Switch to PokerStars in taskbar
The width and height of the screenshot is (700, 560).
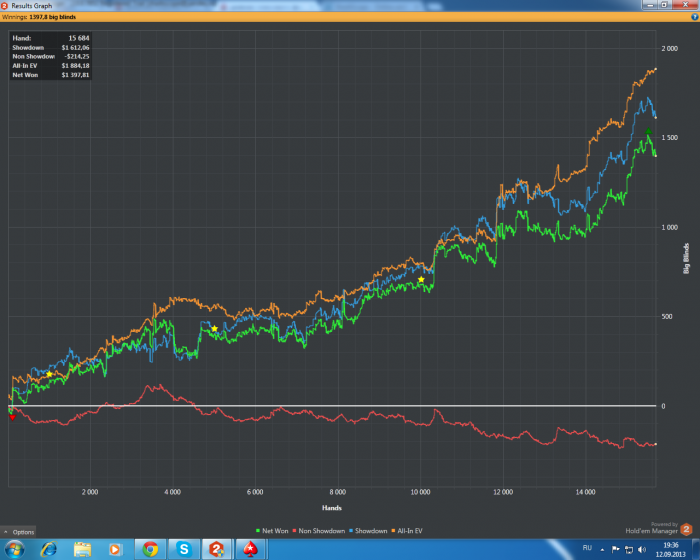coord(250,549)
